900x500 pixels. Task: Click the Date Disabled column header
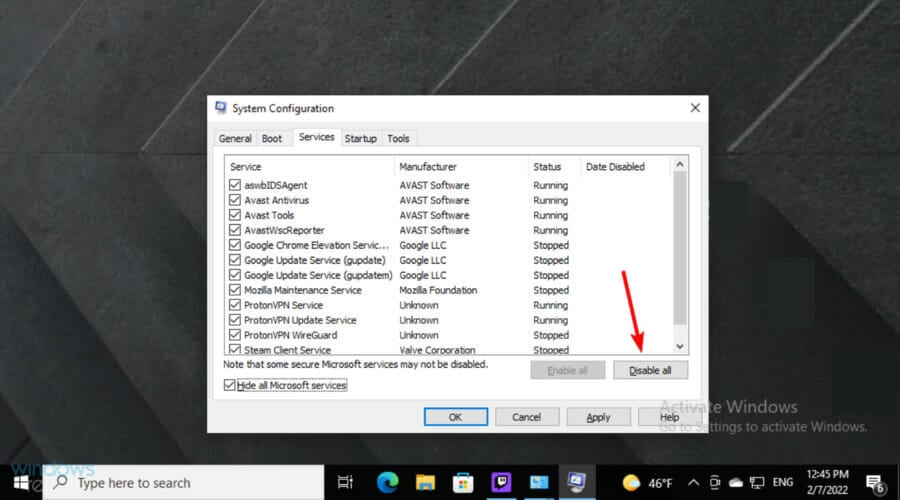click(625, 166)
